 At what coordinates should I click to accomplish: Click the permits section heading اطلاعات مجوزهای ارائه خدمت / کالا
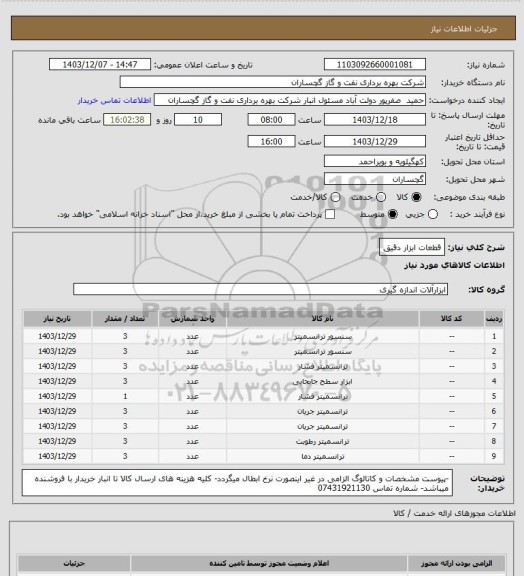pos(454,513)
